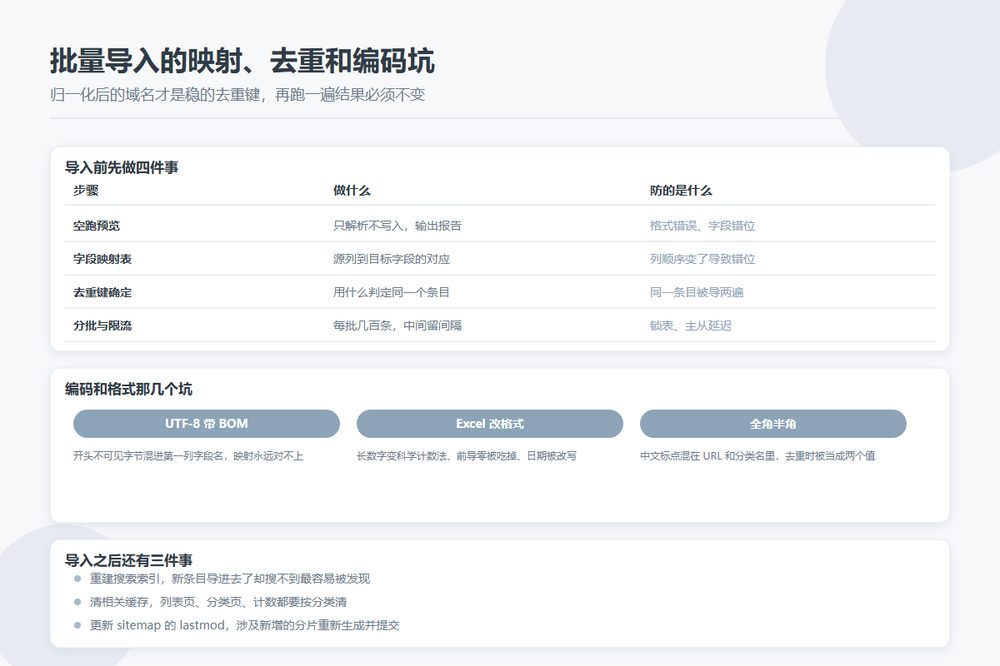The width and height of the screenshot is (1000, 666).
Task: Click the cell 源列到目标字段的对应
Action: [392, 259]
